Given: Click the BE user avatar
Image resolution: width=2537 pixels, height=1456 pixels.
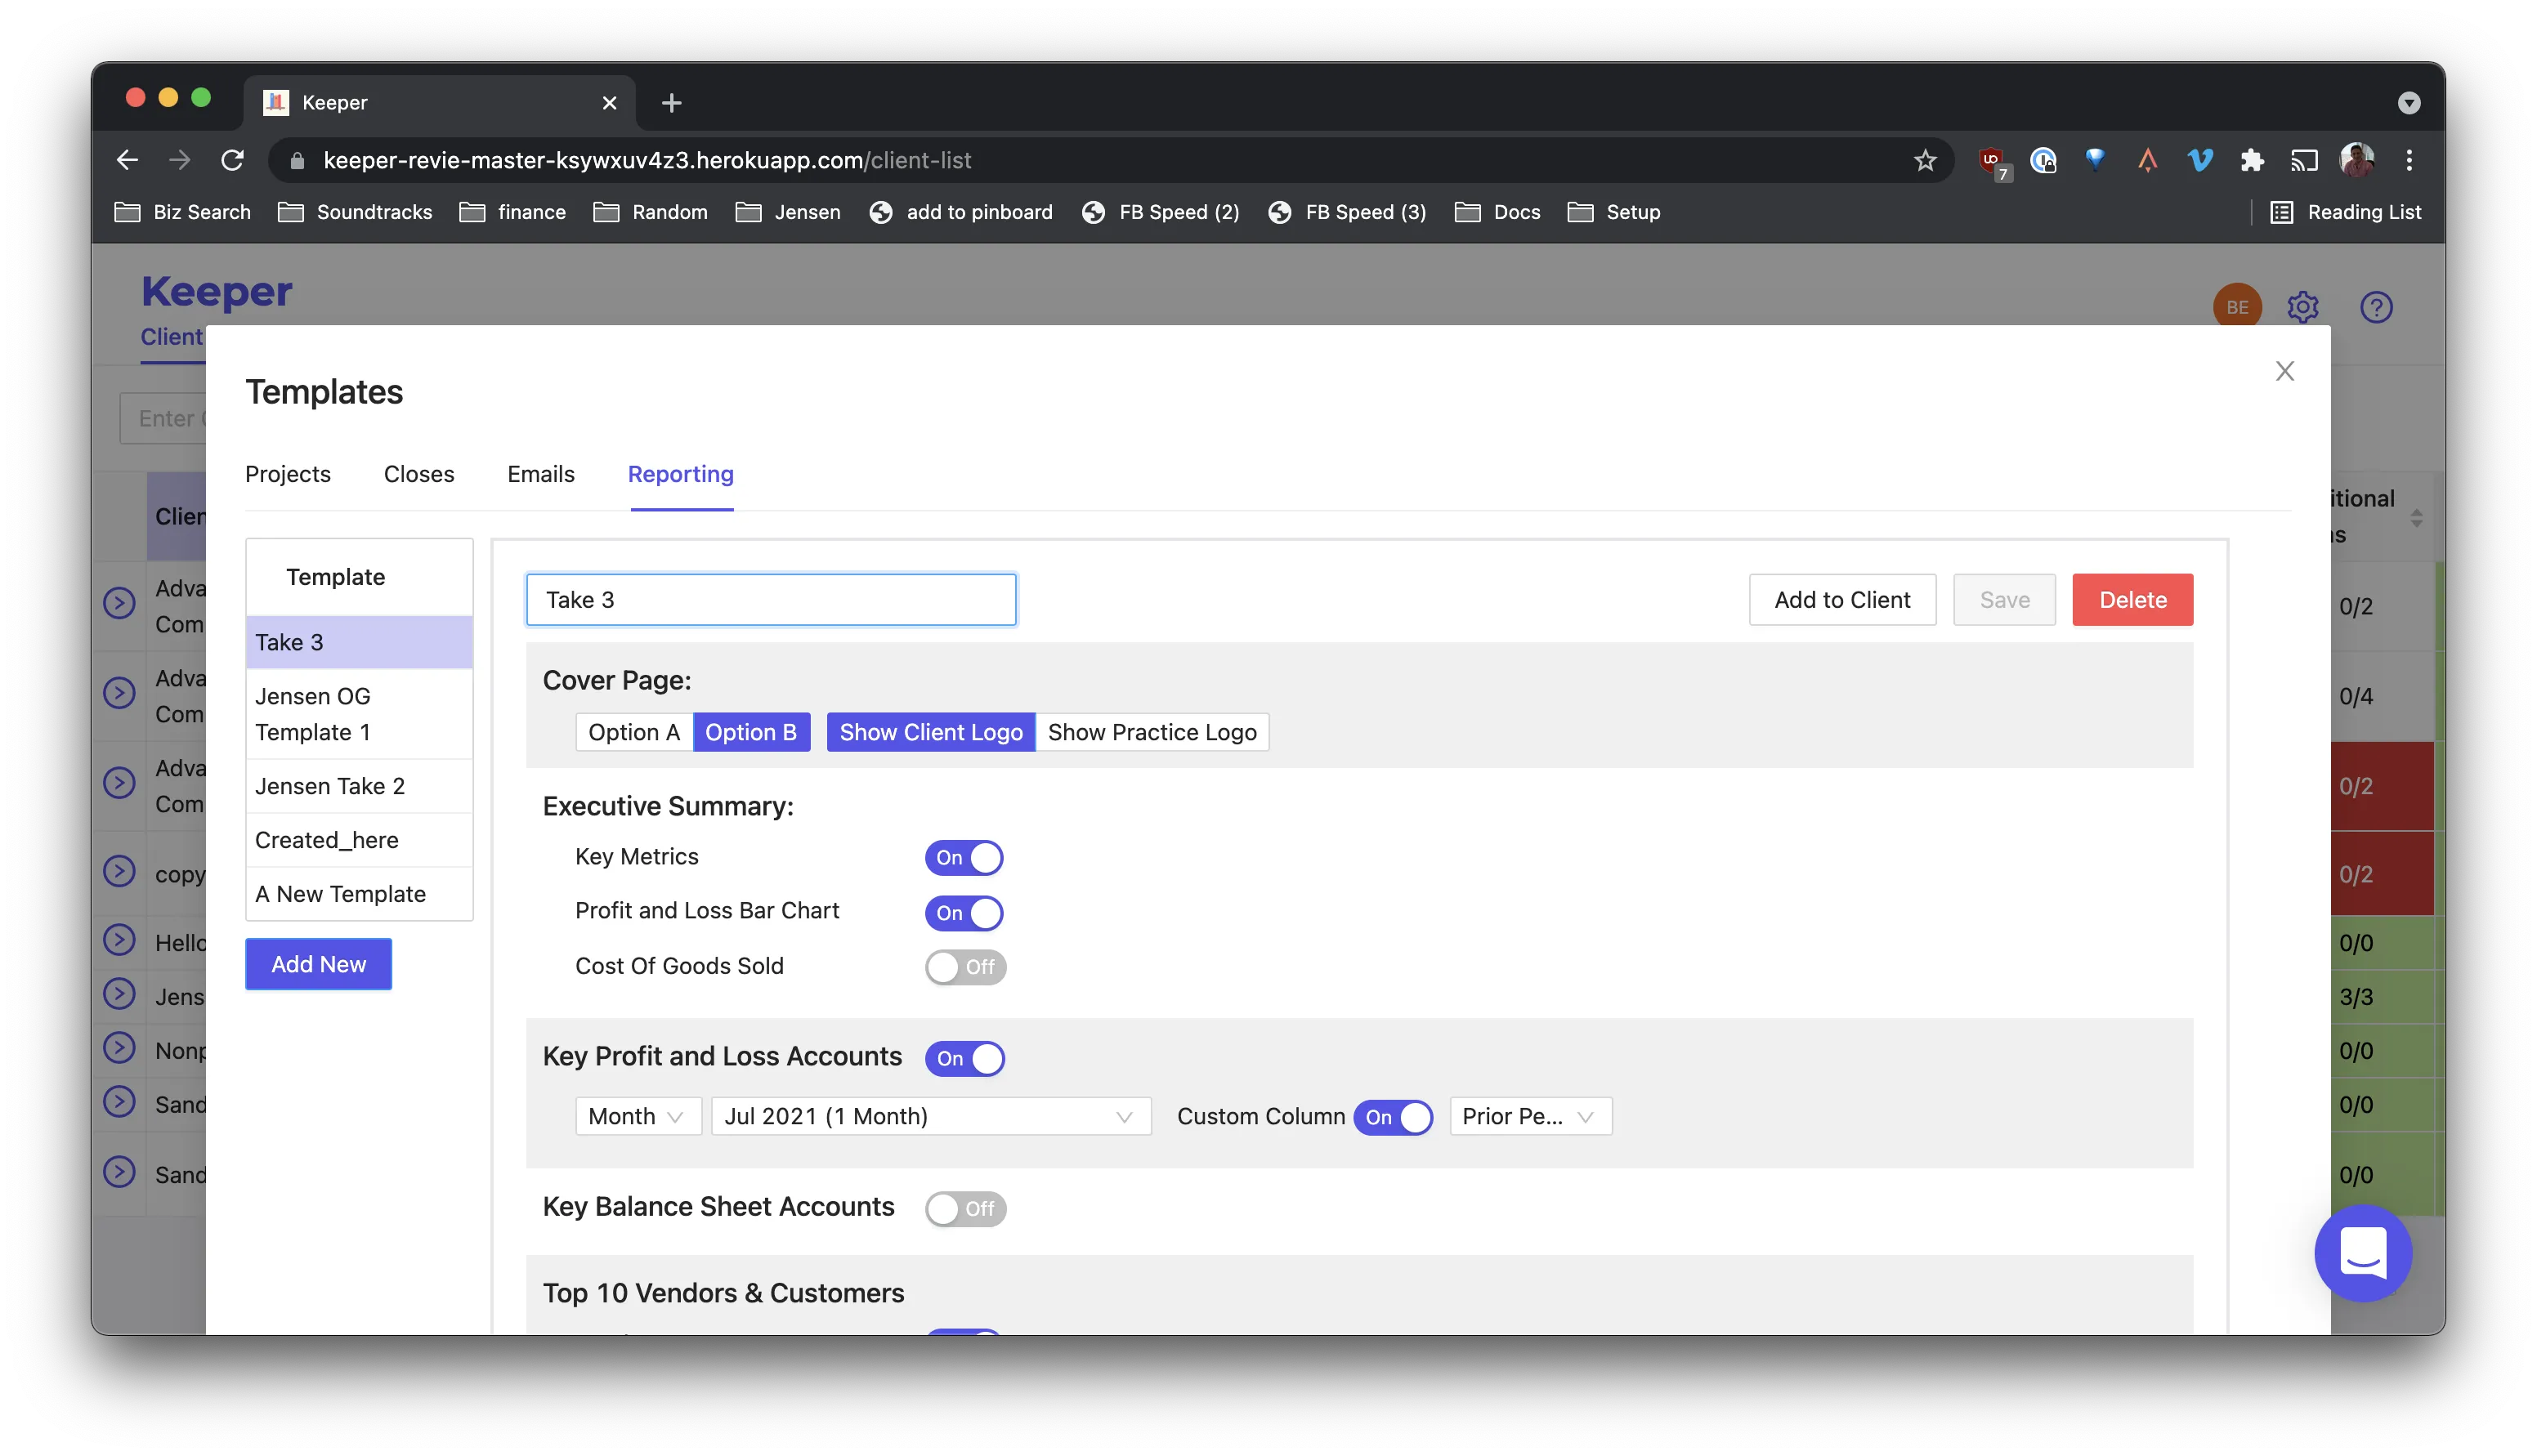Looking at the screenshot, I should pos(2237,307).
